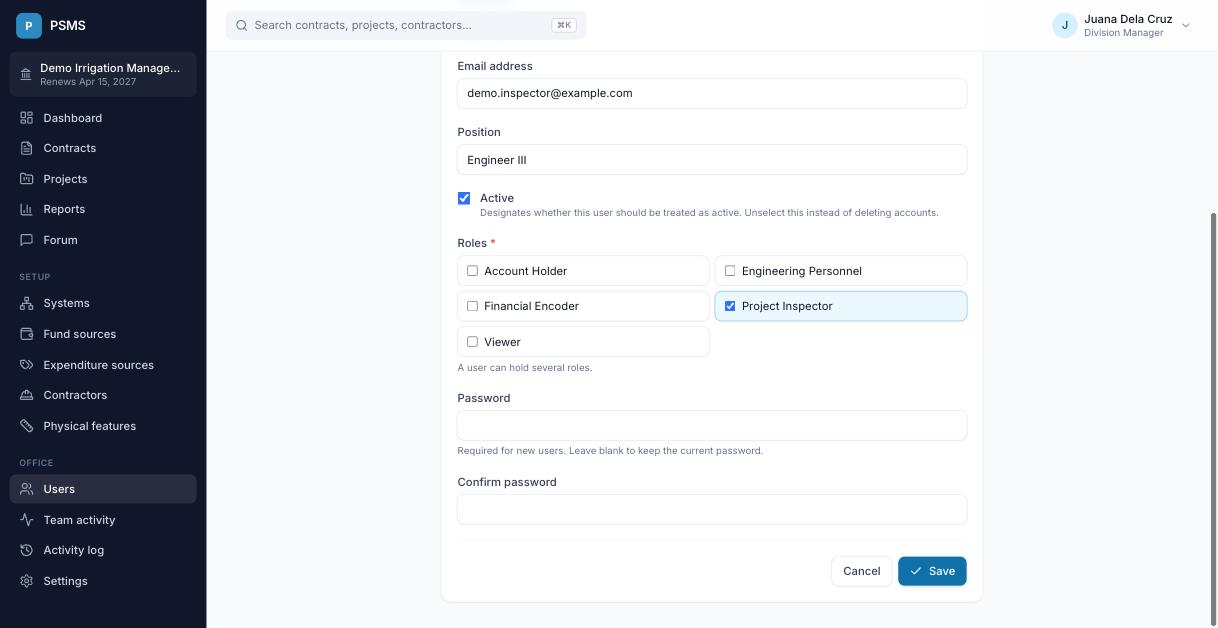
Task: Click the 'Renews Apr 15, 2027' text
Action: pyautogui.click(x=88, y=82)
